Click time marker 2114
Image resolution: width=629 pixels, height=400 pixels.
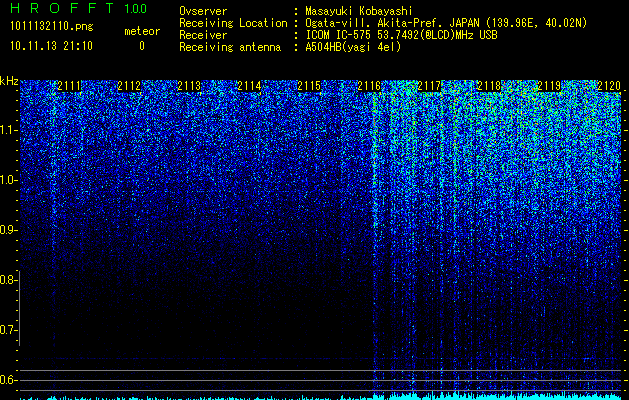coord(249,86)
